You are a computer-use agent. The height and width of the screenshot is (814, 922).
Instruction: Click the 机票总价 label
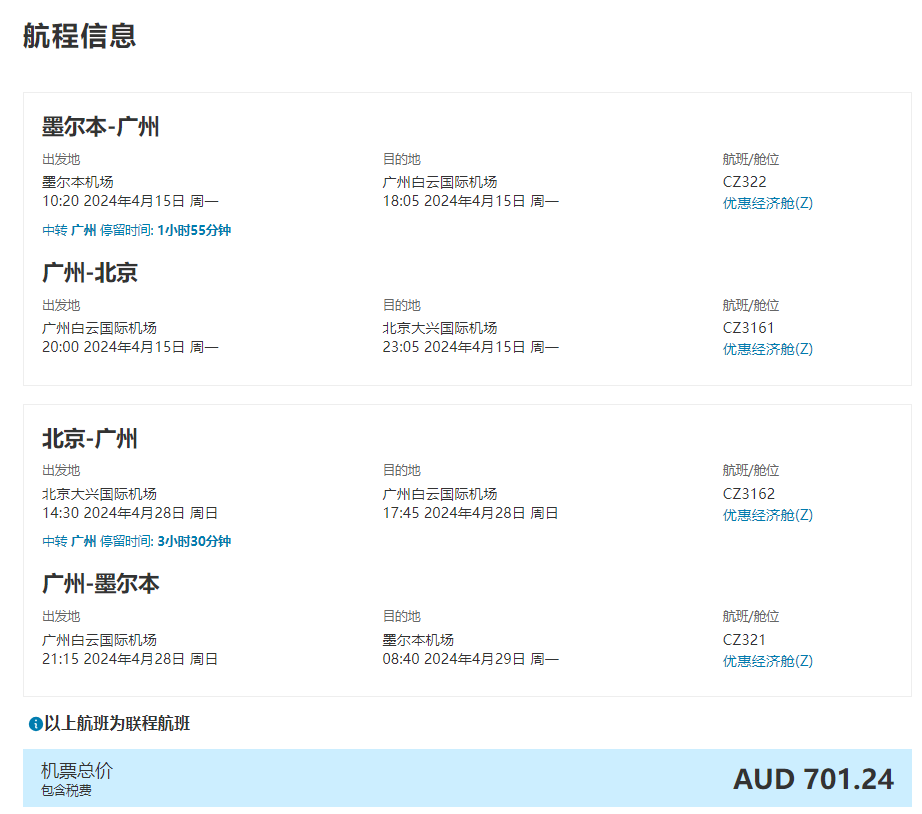coord(76,770)
